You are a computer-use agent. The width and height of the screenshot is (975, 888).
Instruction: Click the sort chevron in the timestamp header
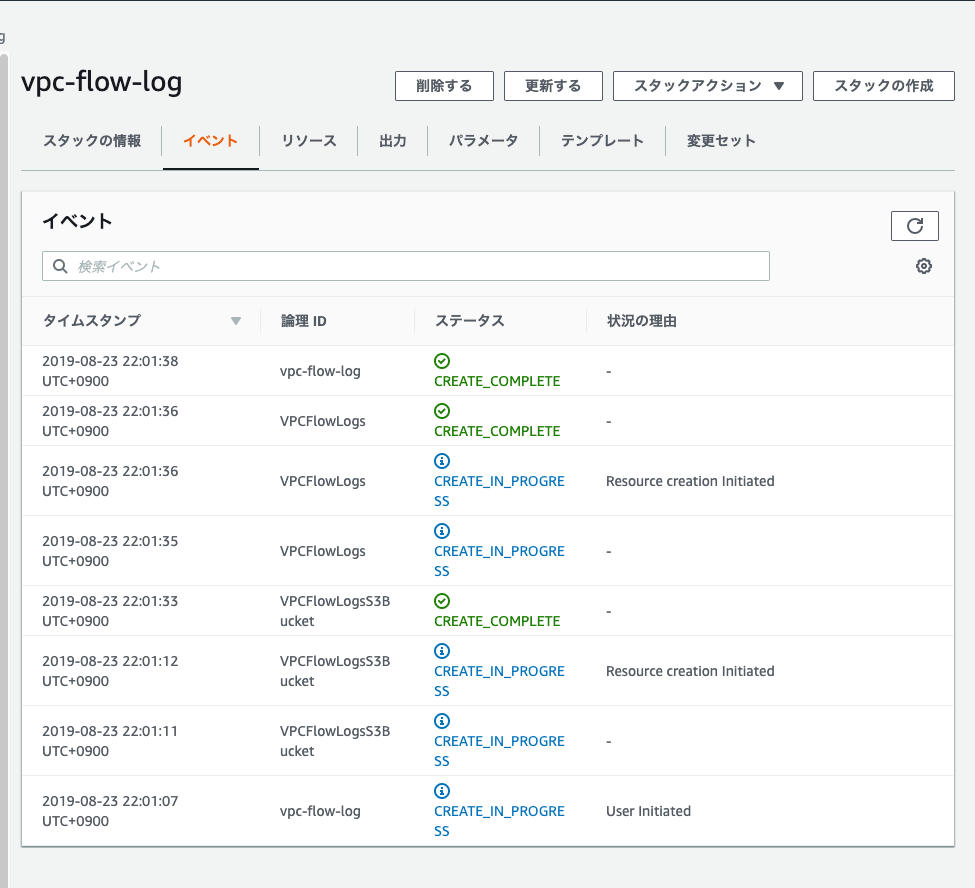point(236,321)
